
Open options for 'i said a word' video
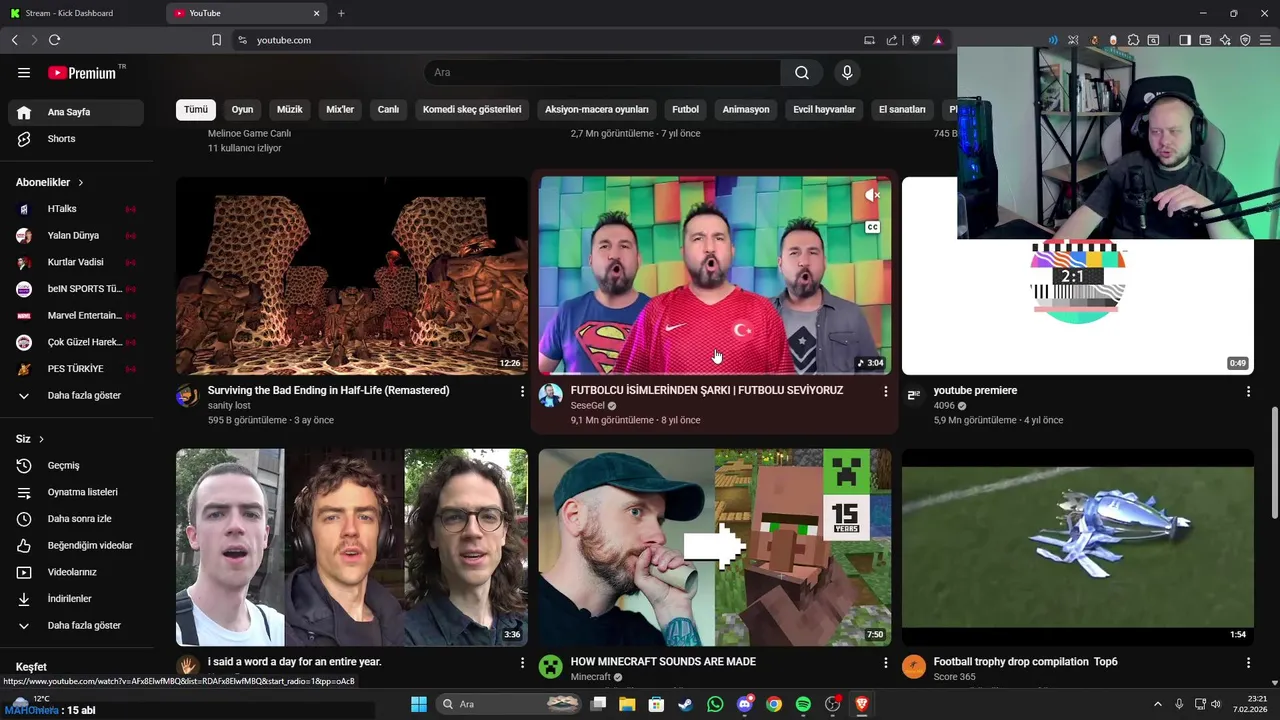(x=522, y=663)
